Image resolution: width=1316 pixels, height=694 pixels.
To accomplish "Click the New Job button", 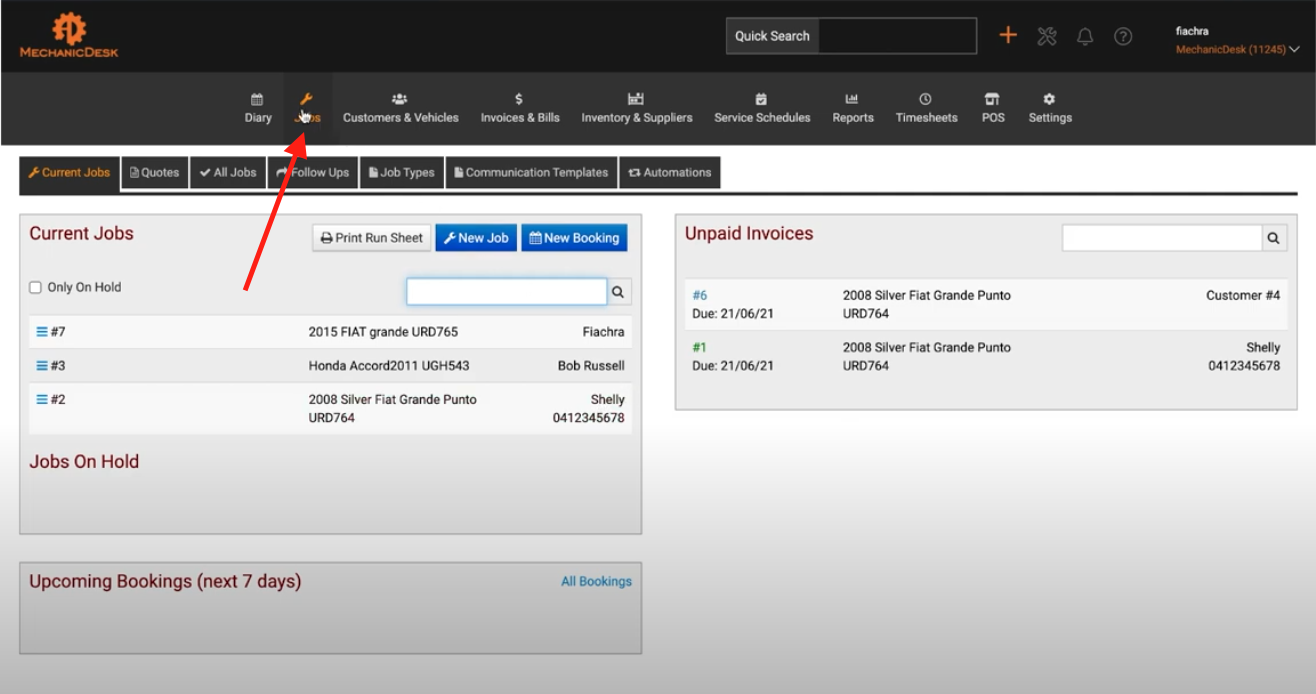I will coord(476,238).
